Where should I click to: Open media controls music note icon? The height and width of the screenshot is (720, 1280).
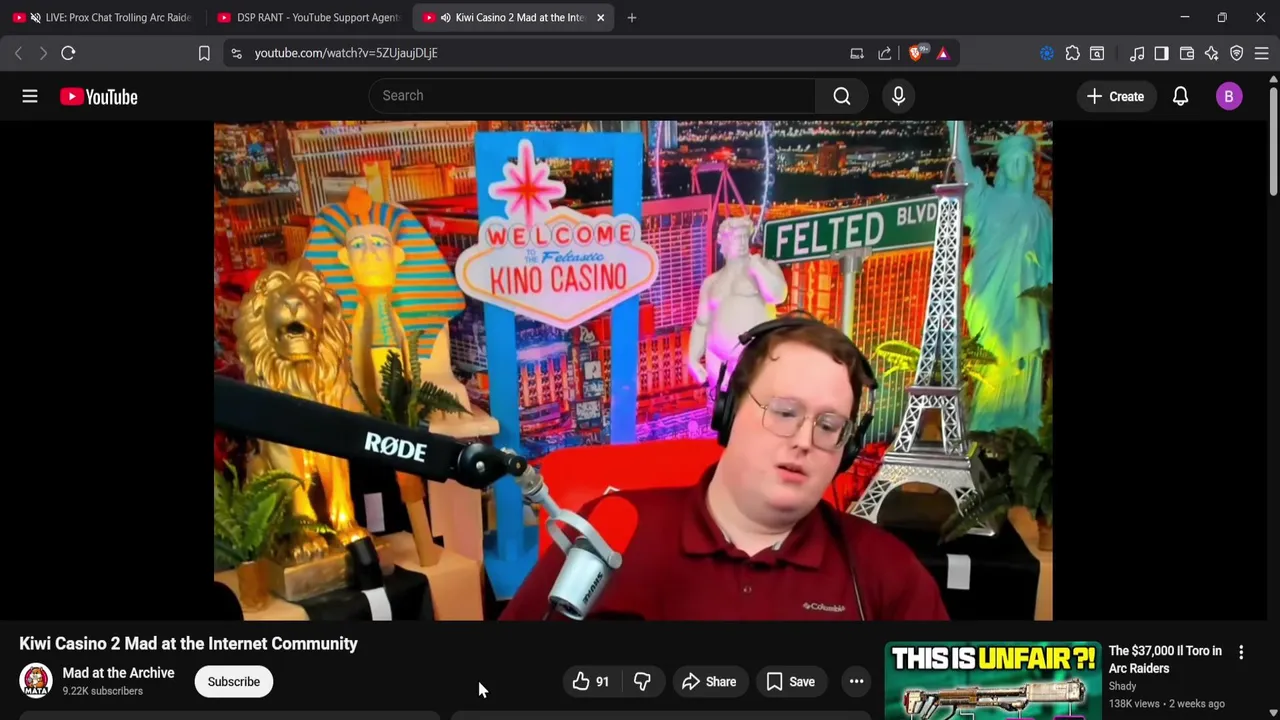(x=1137, y=53)
